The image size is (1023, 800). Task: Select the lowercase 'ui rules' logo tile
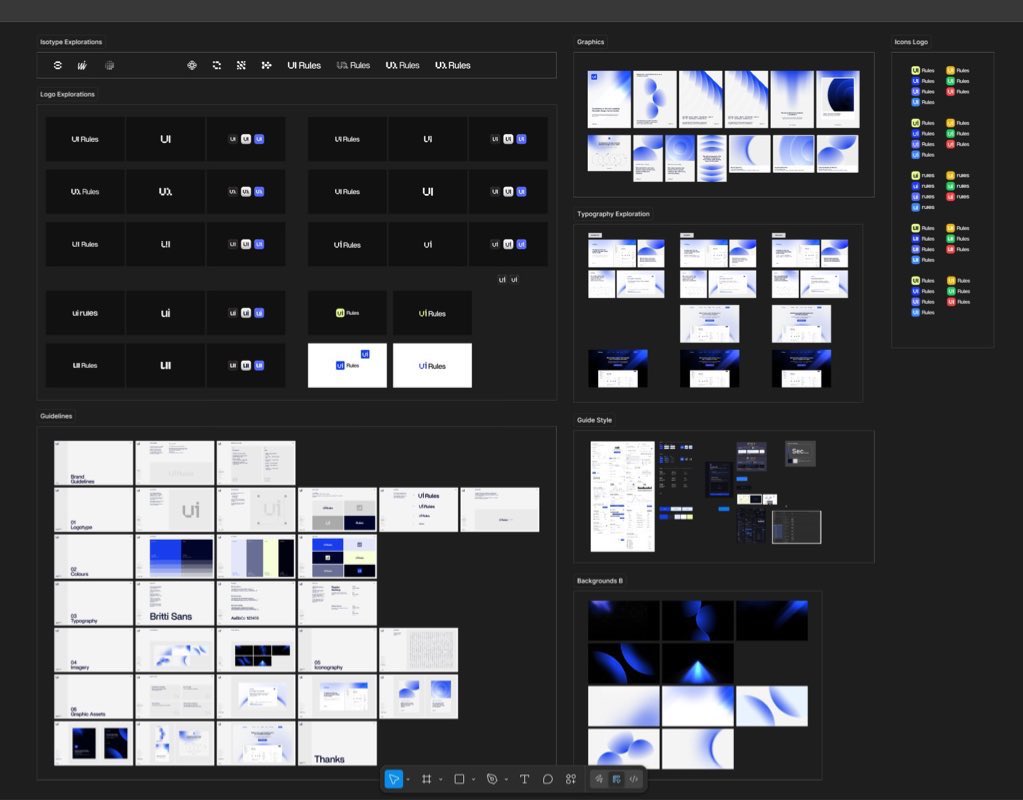85,313
